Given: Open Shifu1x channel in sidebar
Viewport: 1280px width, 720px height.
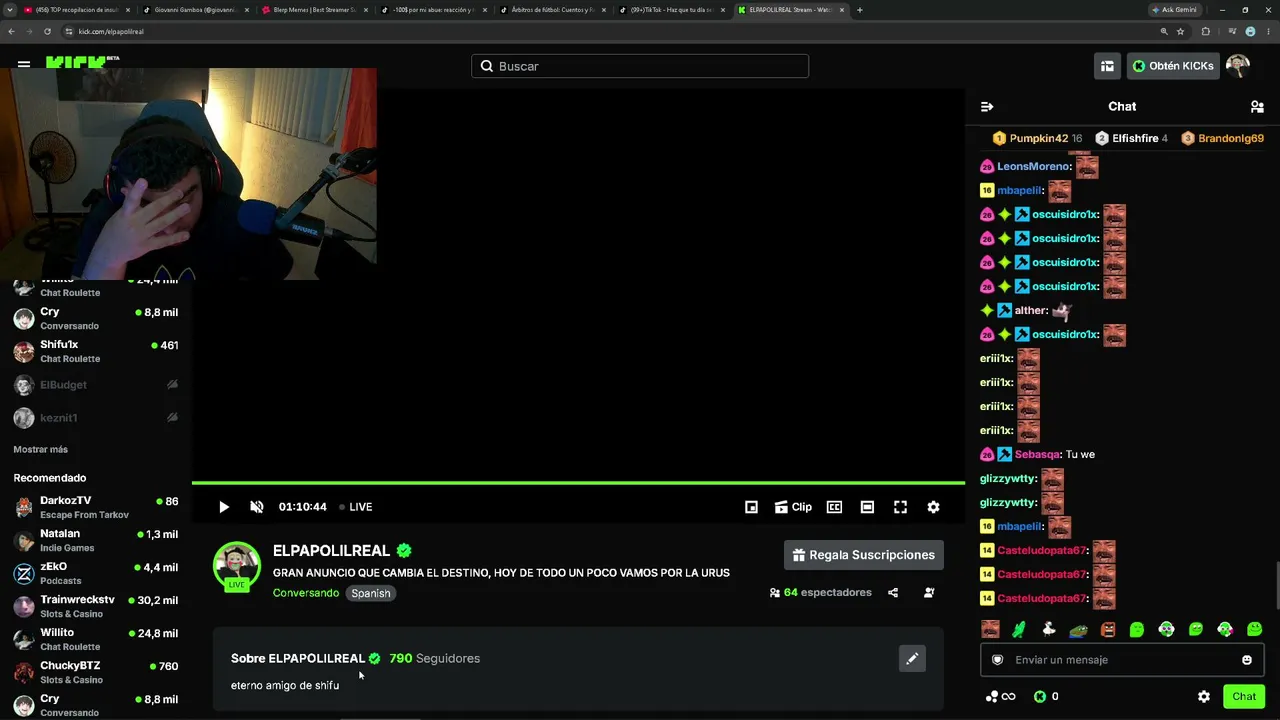Looking at the screenshot, I should (96, 351).
